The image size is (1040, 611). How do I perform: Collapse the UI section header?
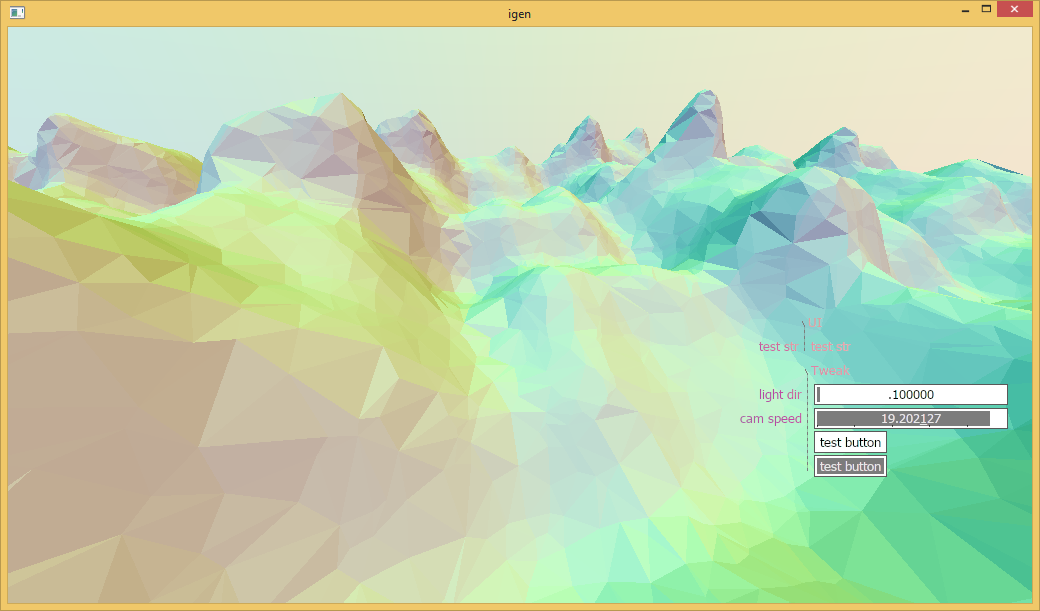click(x=816, y=323)
